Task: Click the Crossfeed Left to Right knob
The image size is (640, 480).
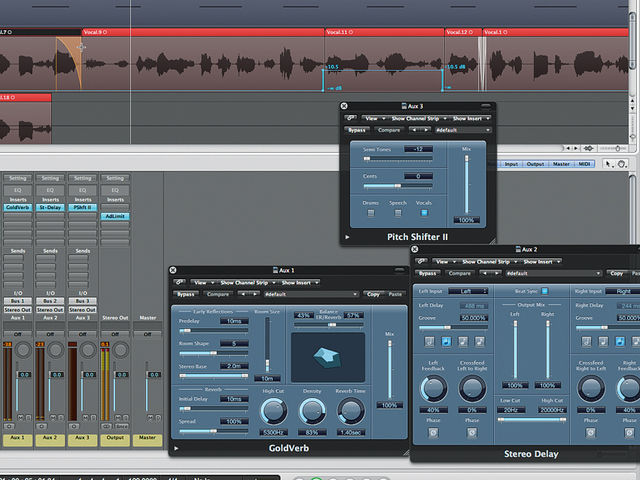Action: click(472, 389)
